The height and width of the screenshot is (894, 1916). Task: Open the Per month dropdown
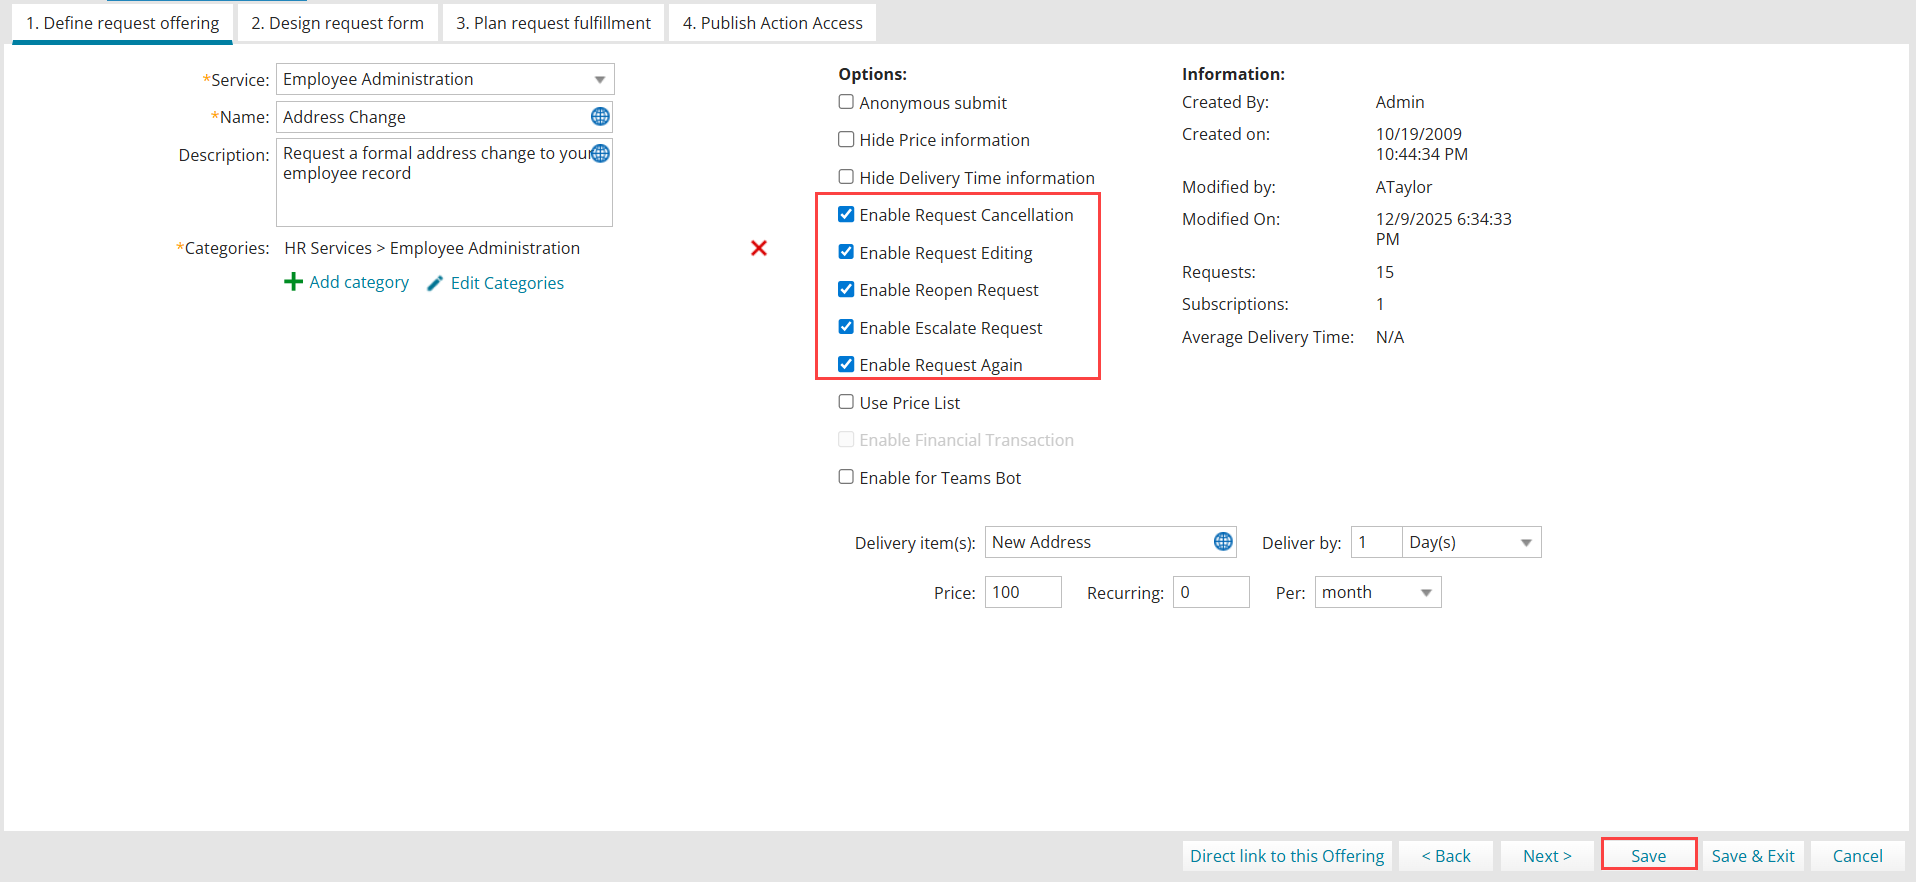pyautogui.click(x=1425, y=593)
